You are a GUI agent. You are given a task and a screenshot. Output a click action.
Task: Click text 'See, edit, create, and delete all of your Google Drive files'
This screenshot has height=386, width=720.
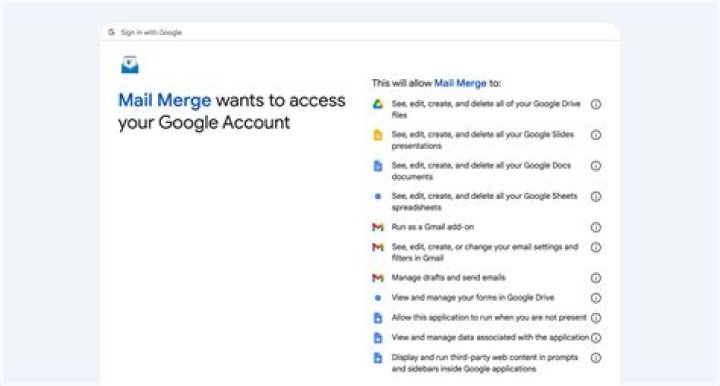coord(486,109)
